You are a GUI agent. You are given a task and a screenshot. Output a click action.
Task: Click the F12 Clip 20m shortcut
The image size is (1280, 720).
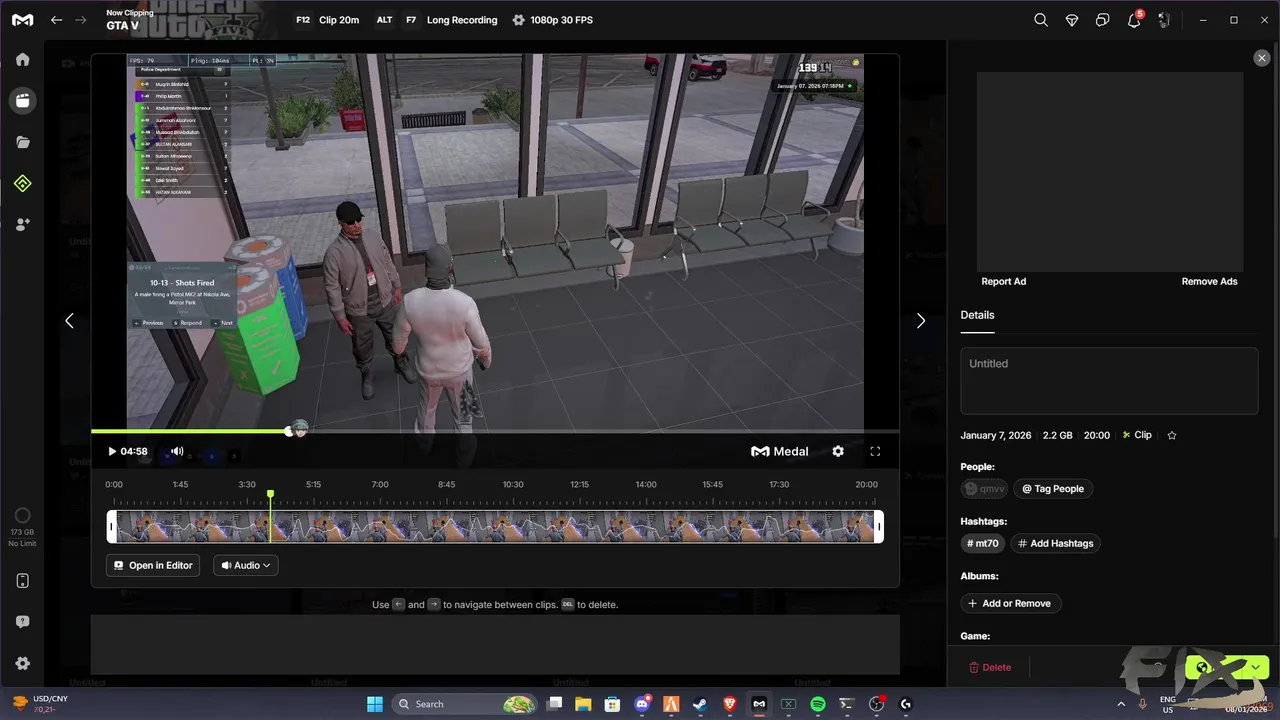pyautogui.click(x=327, y=20)
